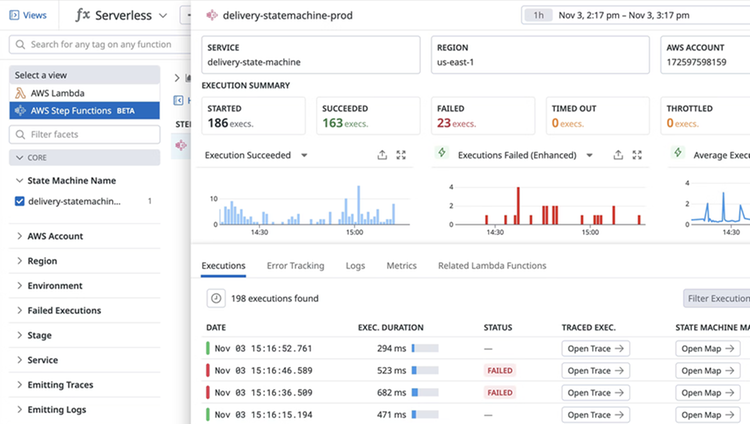Click the delivery-statemachine-prod step function icon
This screenshot has width=750, height=424.
(x=211, y=15)
